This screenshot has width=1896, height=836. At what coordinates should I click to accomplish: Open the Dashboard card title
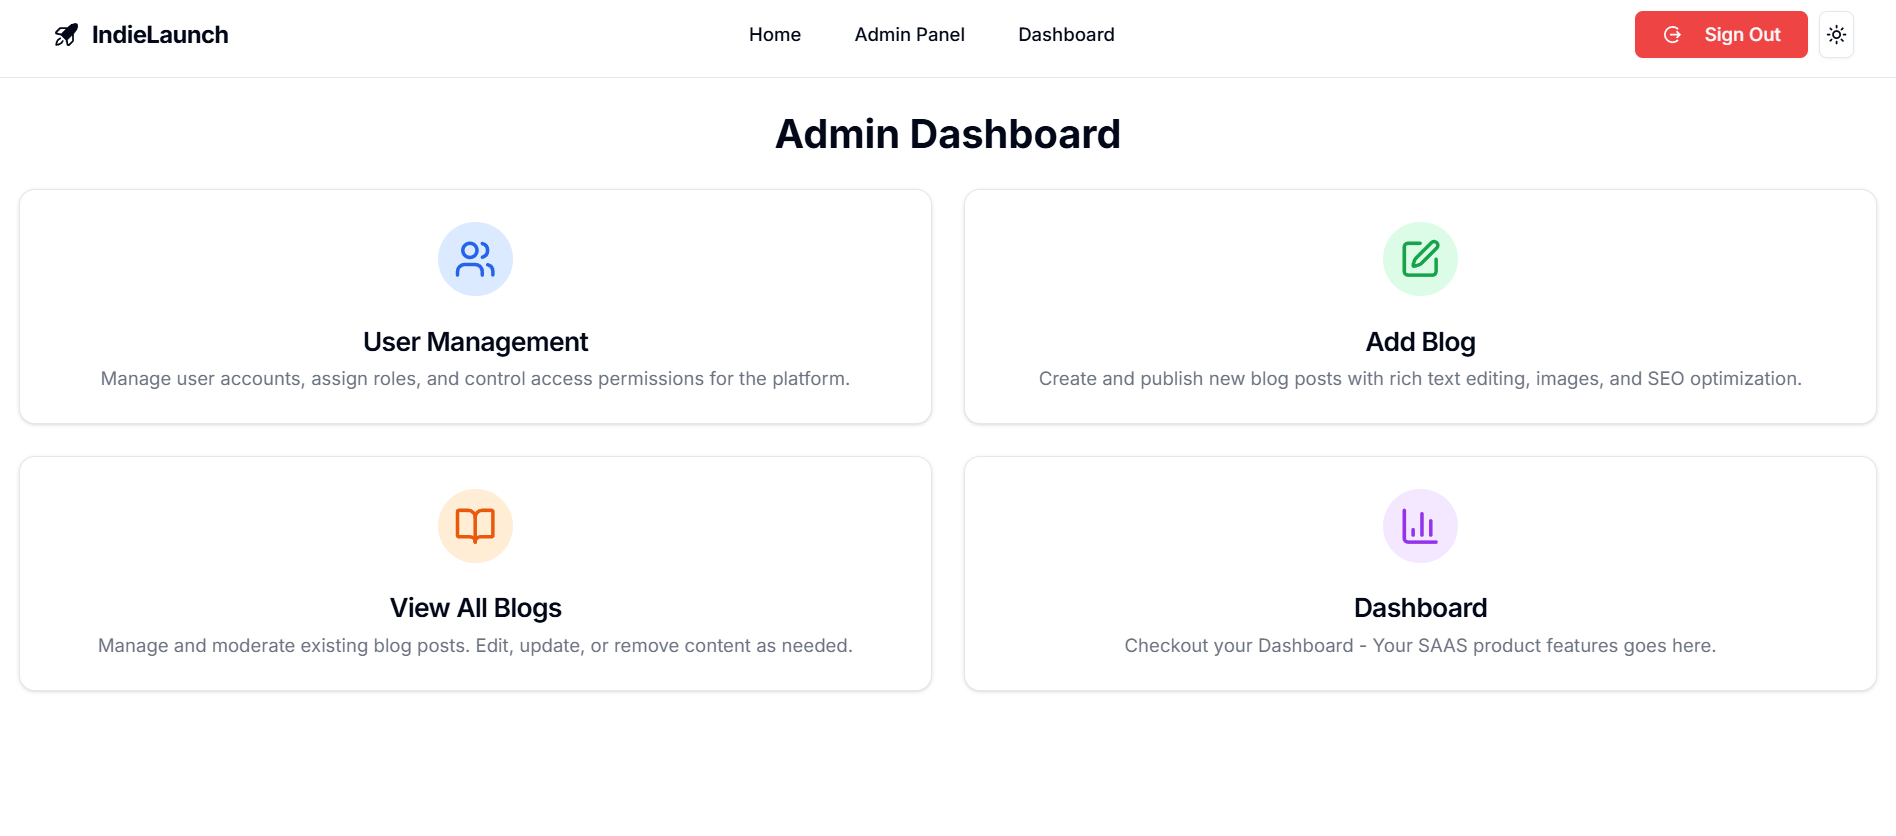(x=1420, y=608)
